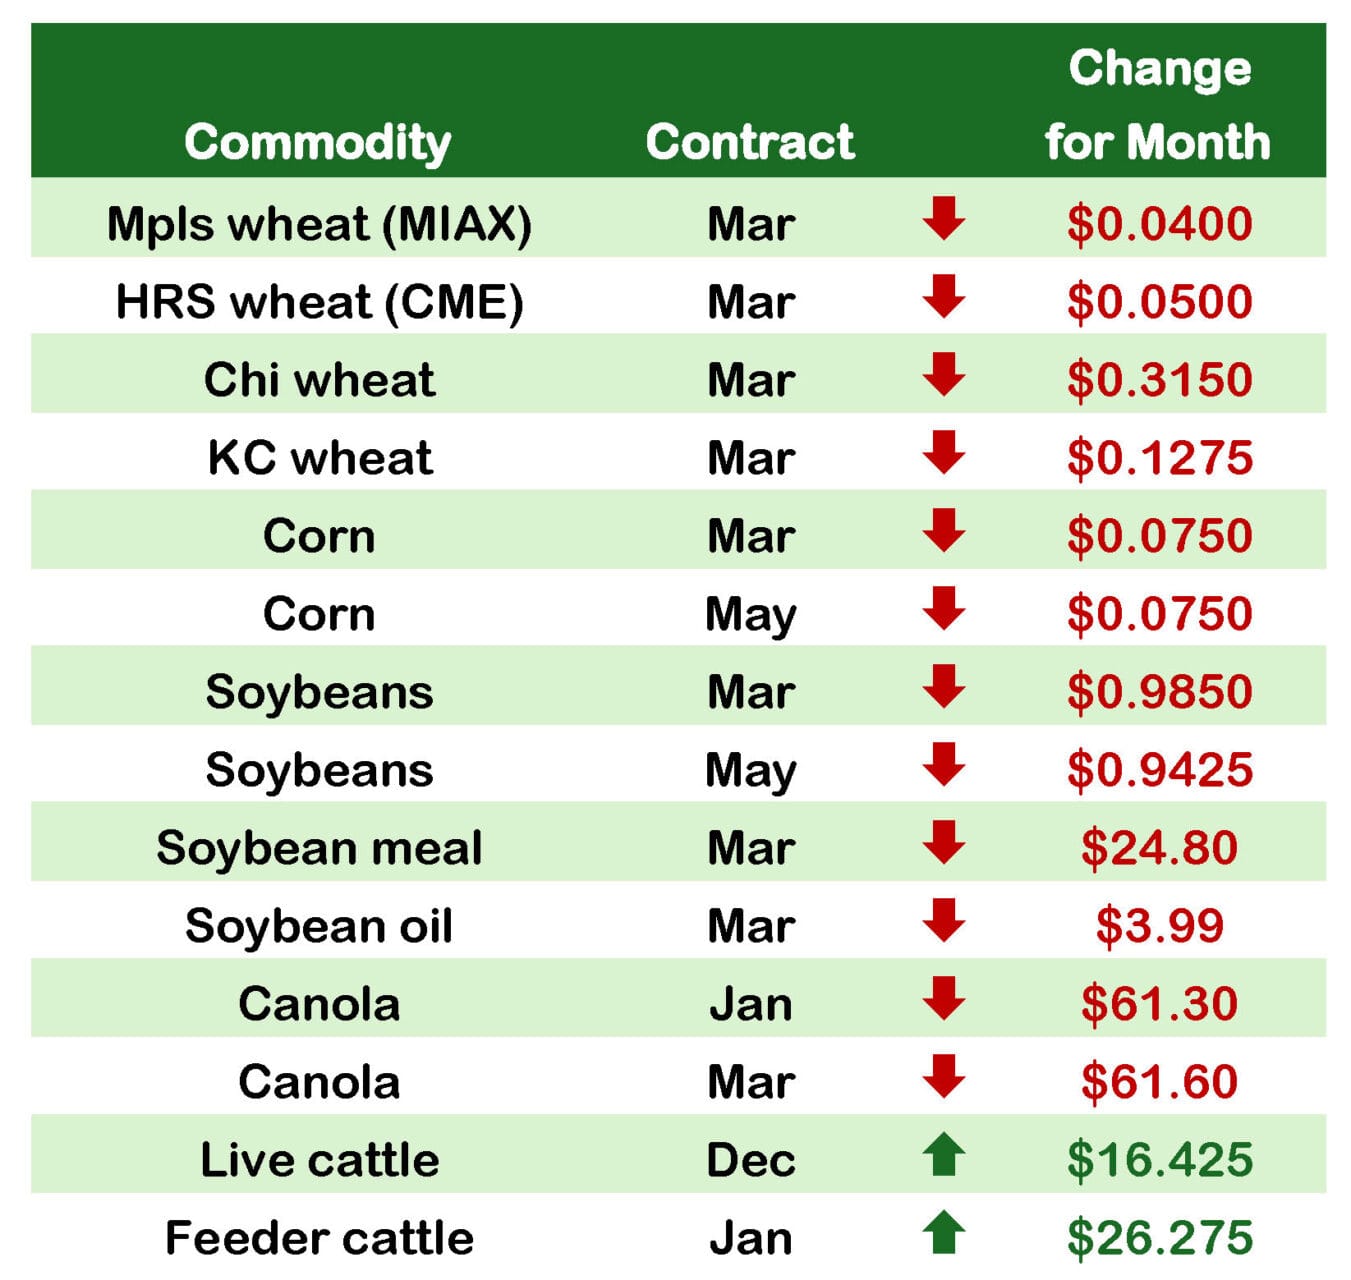Click the red down arrow for Mpls wheat
Viewport: 1351px width, 1280px height.
pyautogui.click(x=943, y=219)
